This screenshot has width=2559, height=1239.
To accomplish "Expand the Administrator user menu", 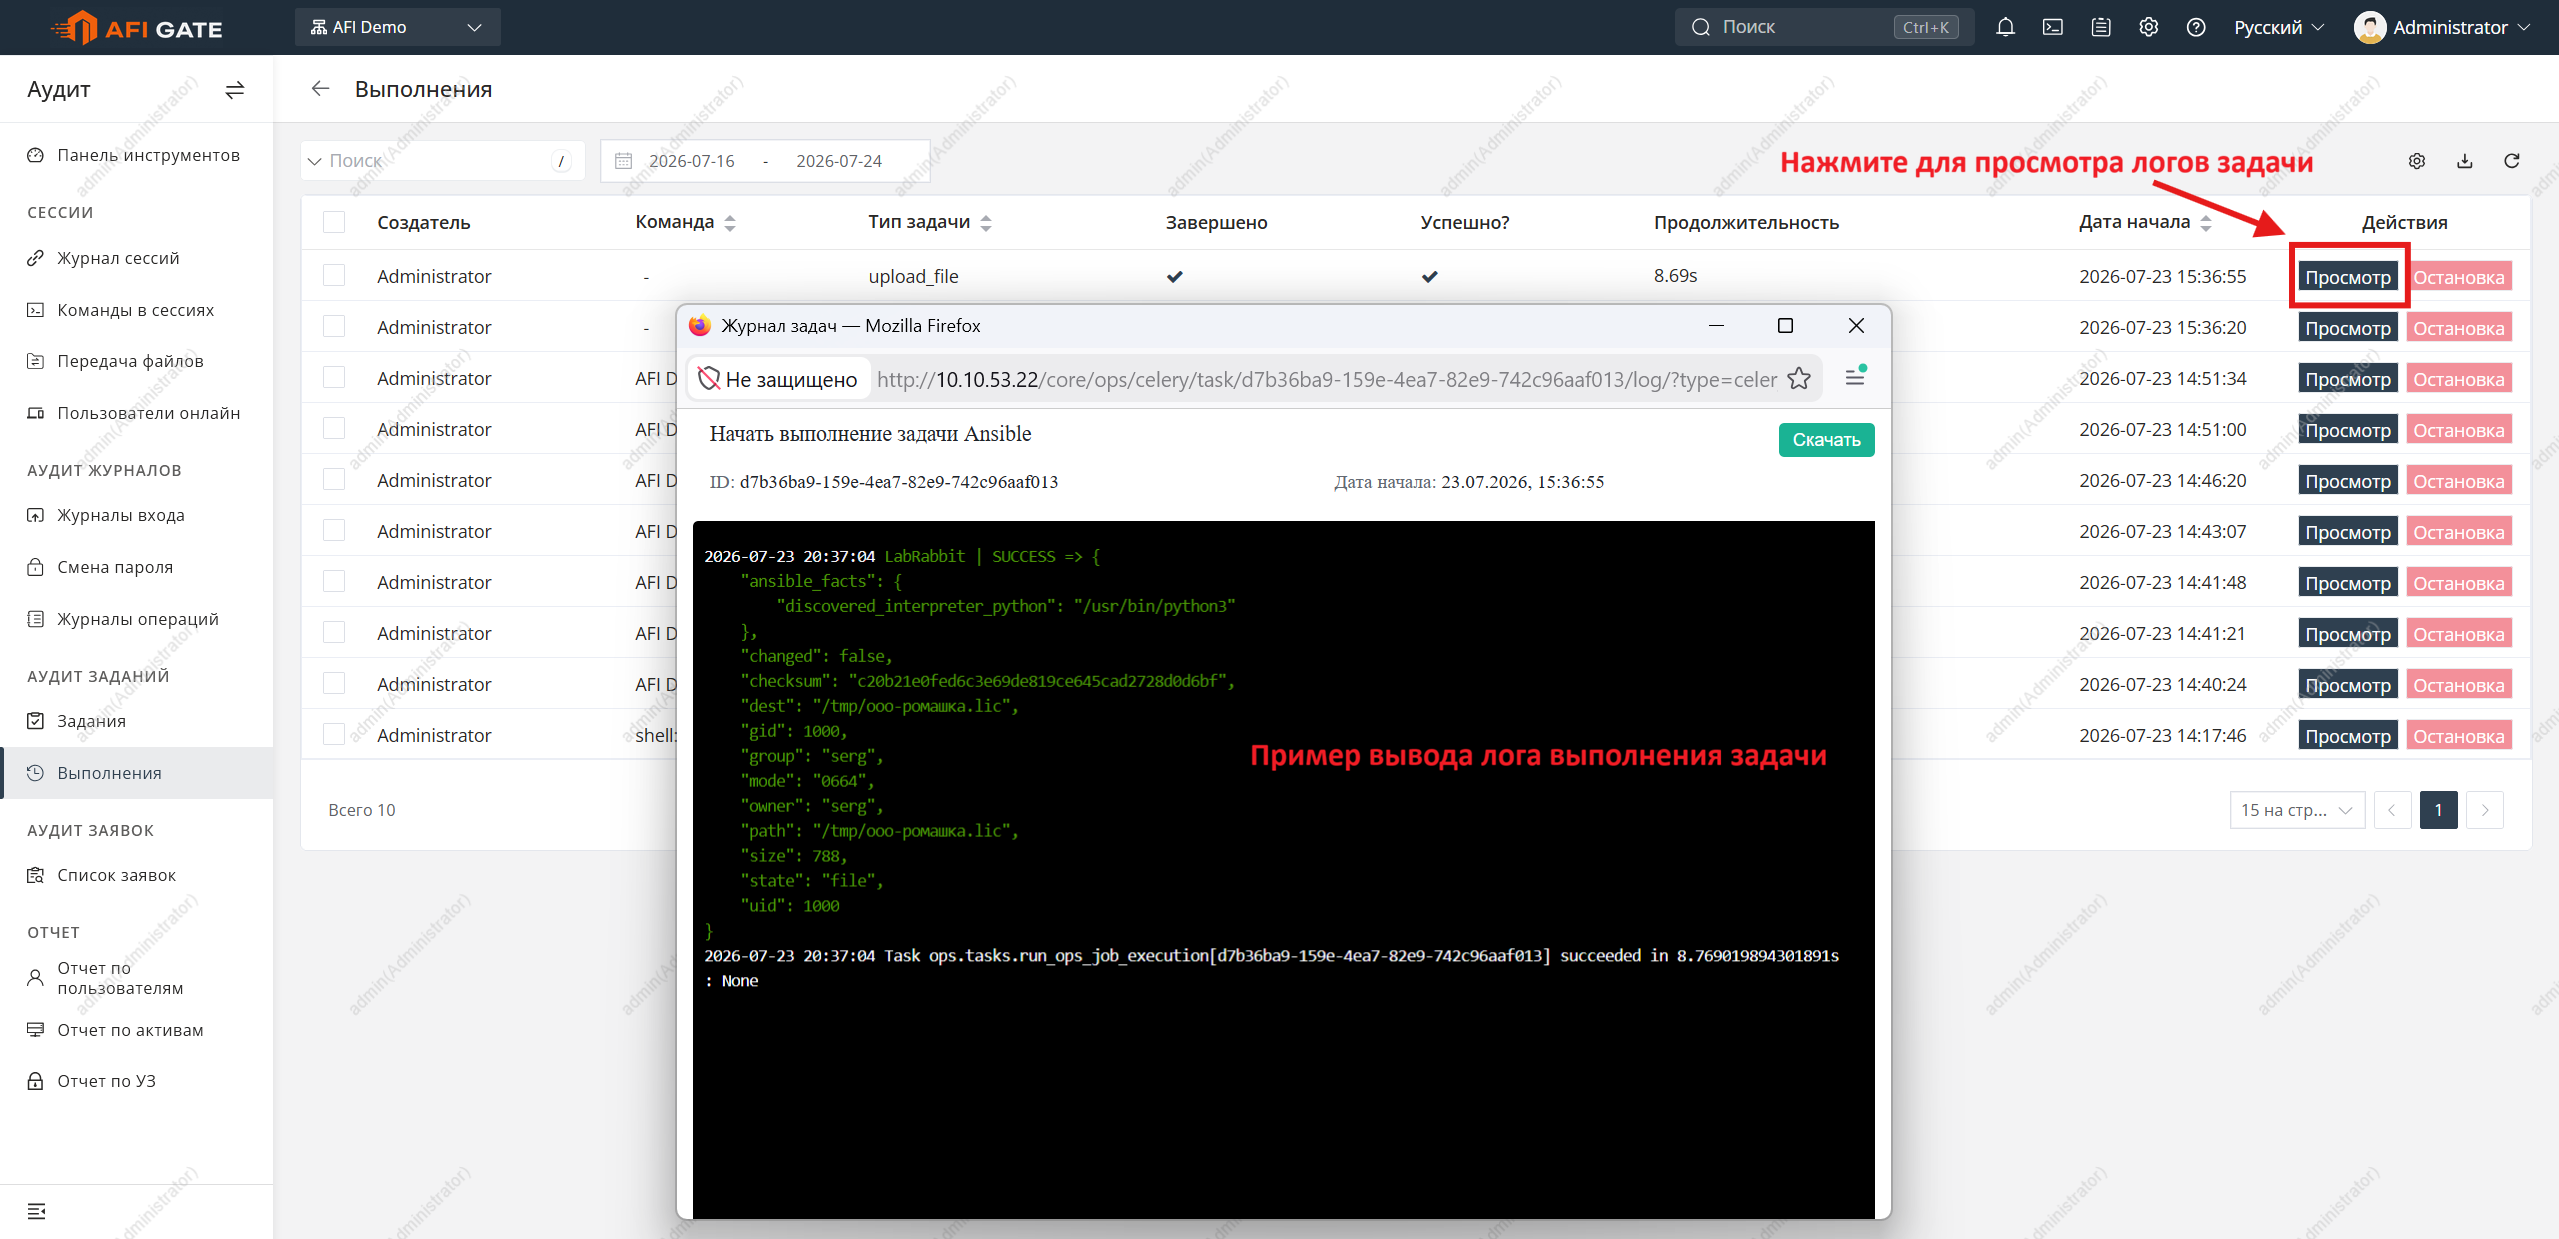I will 2442,27.
